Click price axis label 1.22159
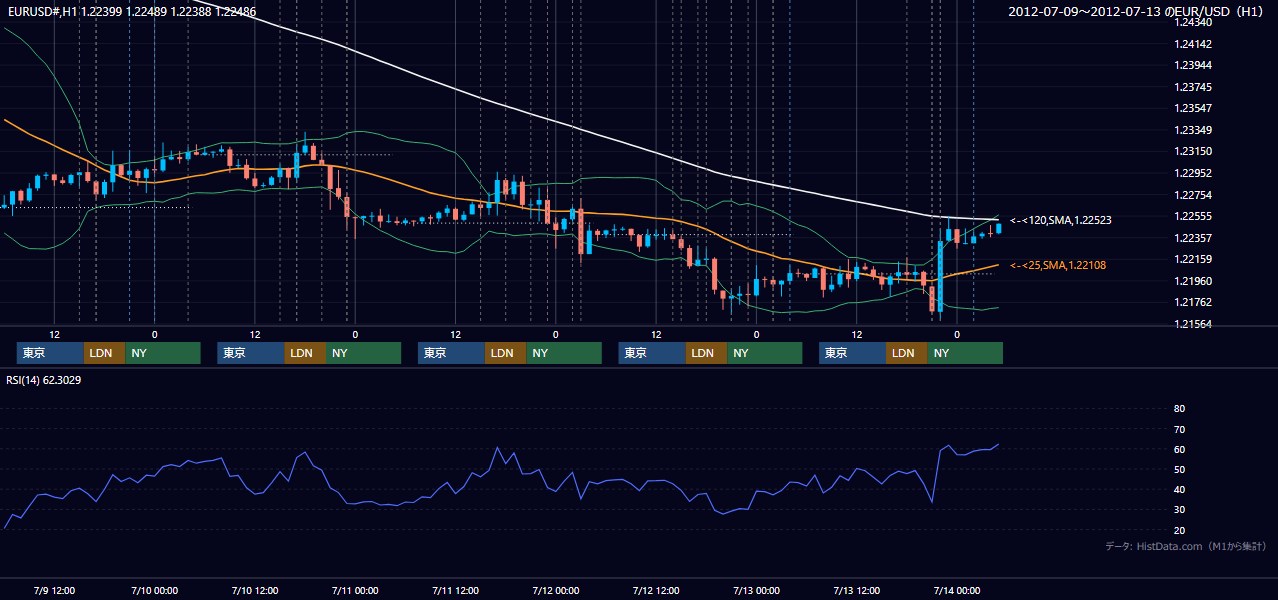This screenshot has width=1278, height=600. tap(1192, 260)
